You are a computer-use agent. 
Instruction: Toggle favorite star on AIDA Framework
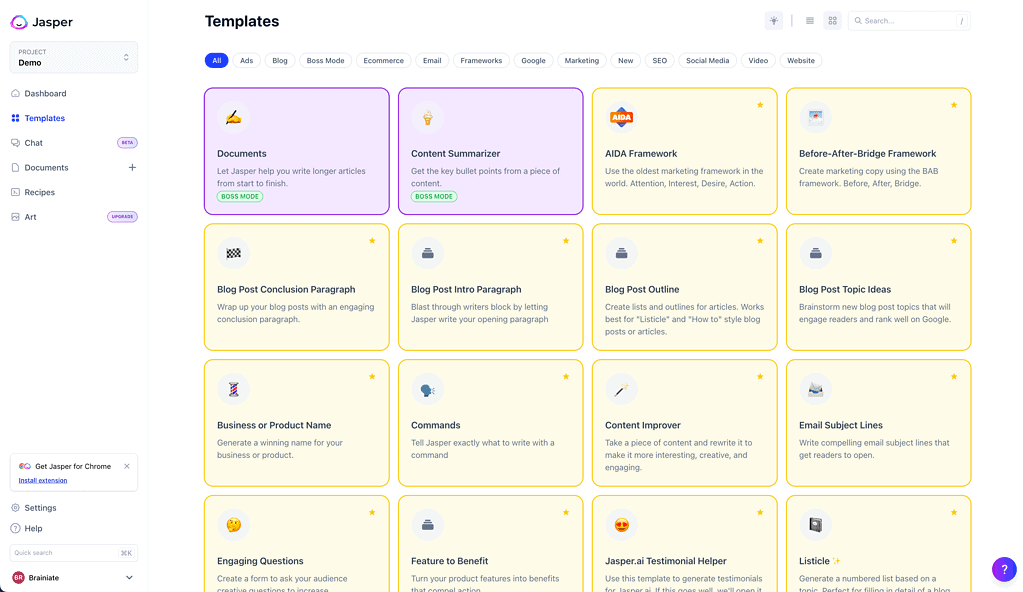(x=760, y=105)
